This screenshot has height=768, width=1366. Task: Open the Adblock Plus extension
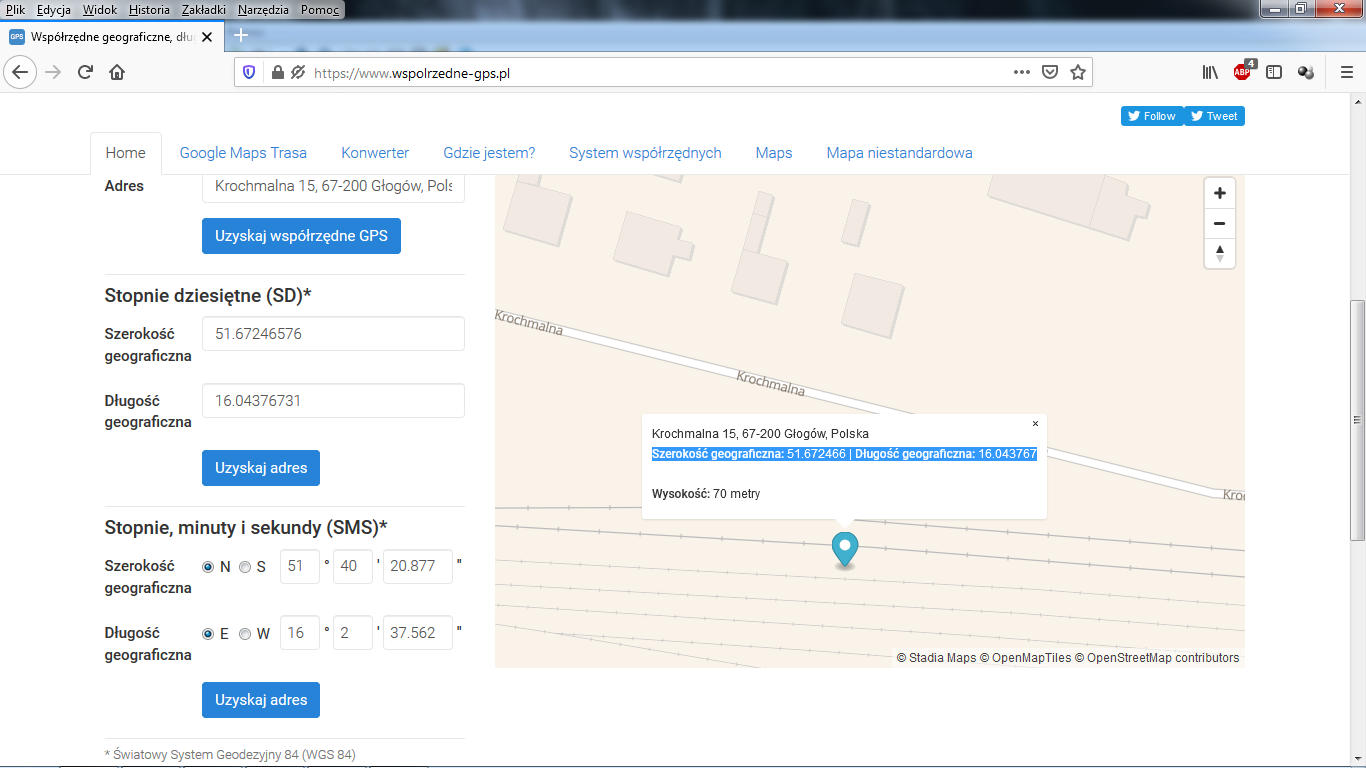pyautogui.click(x=1243, y=71)
